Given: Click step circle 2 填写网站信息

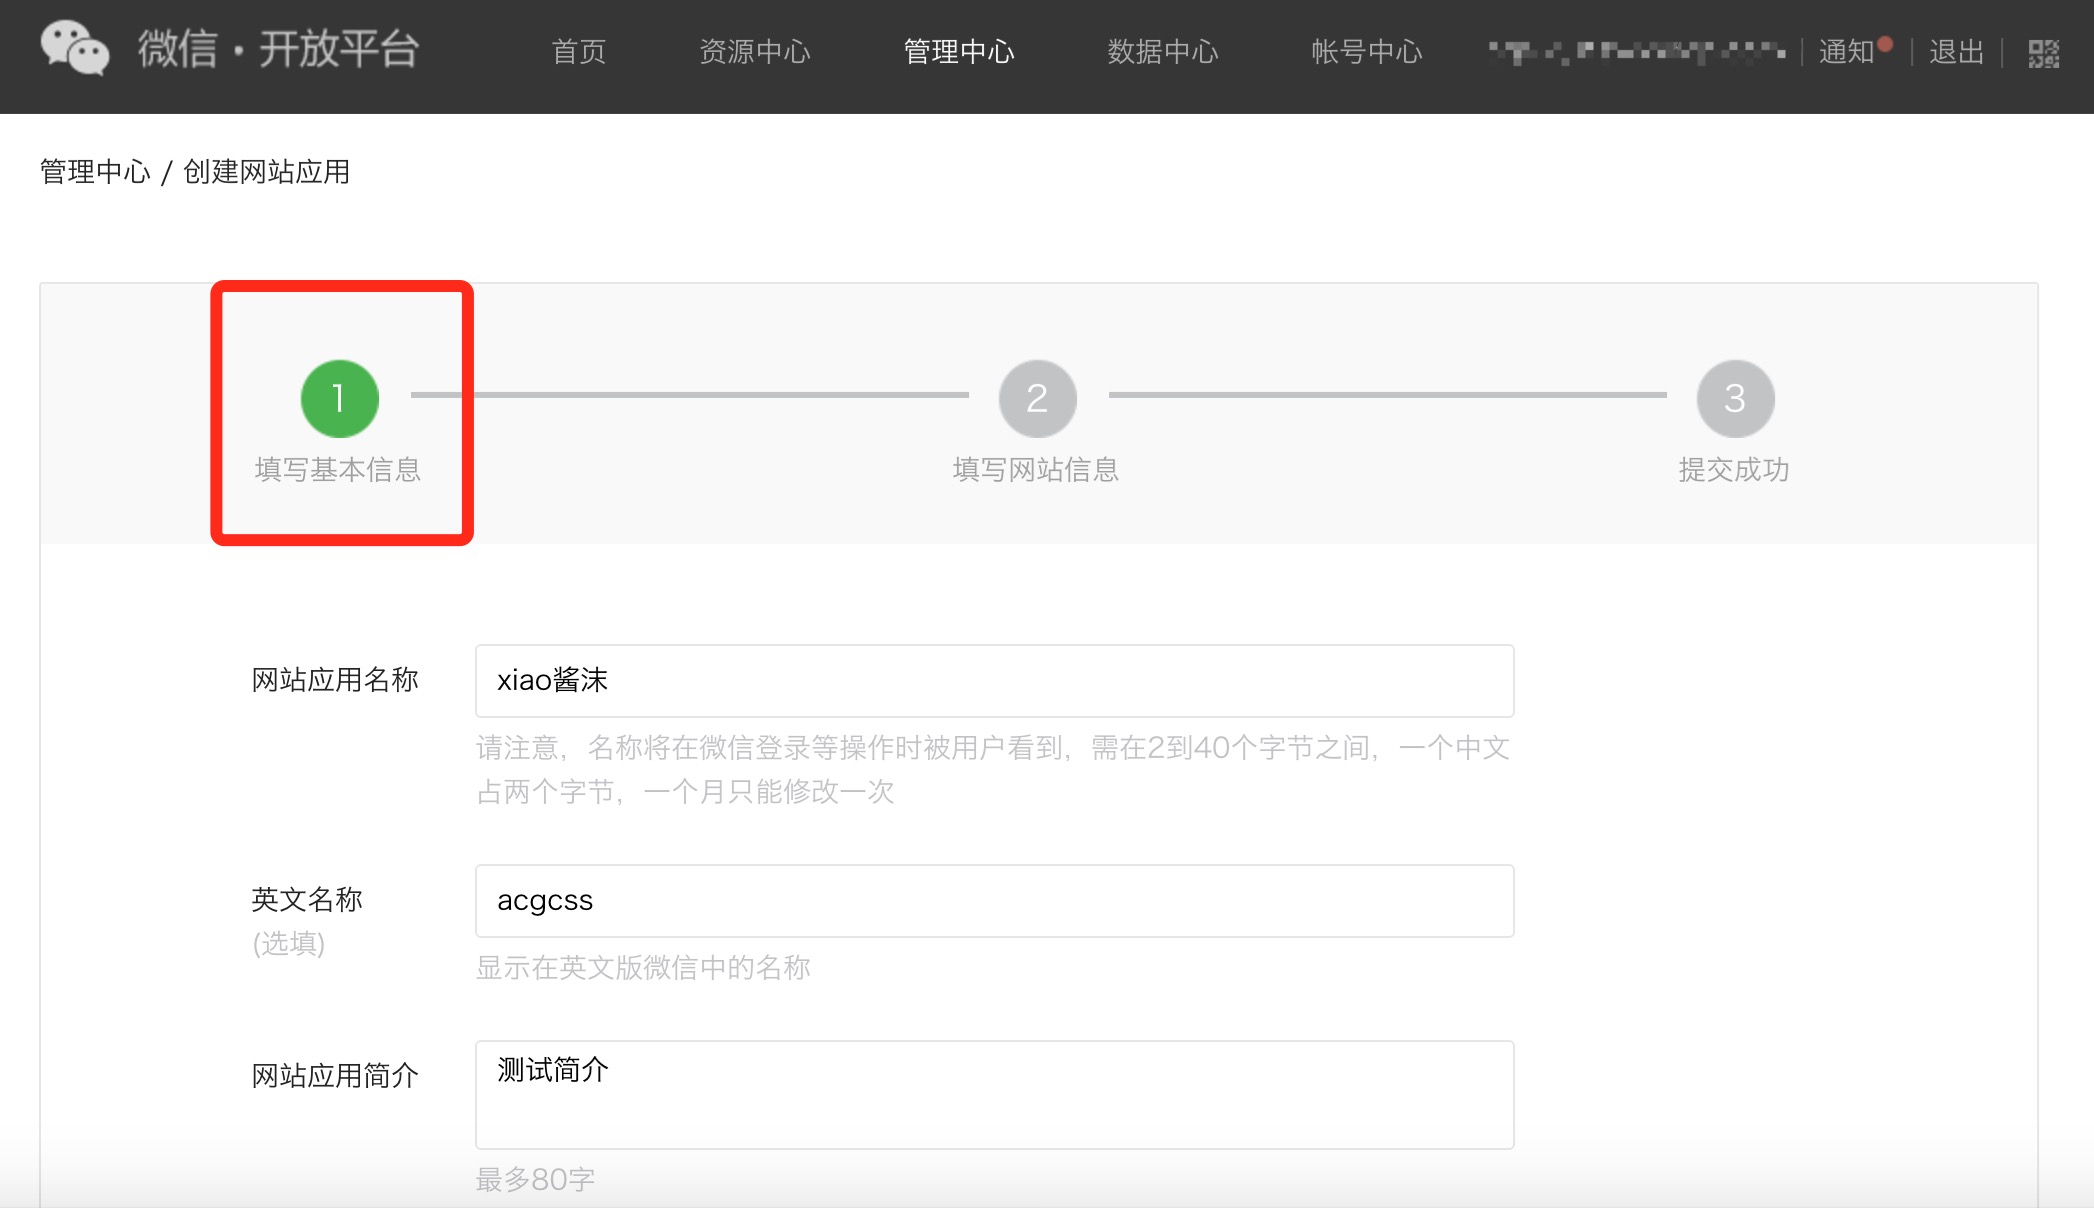Looking at the screenshot, I should click(x=1037, y=397).
